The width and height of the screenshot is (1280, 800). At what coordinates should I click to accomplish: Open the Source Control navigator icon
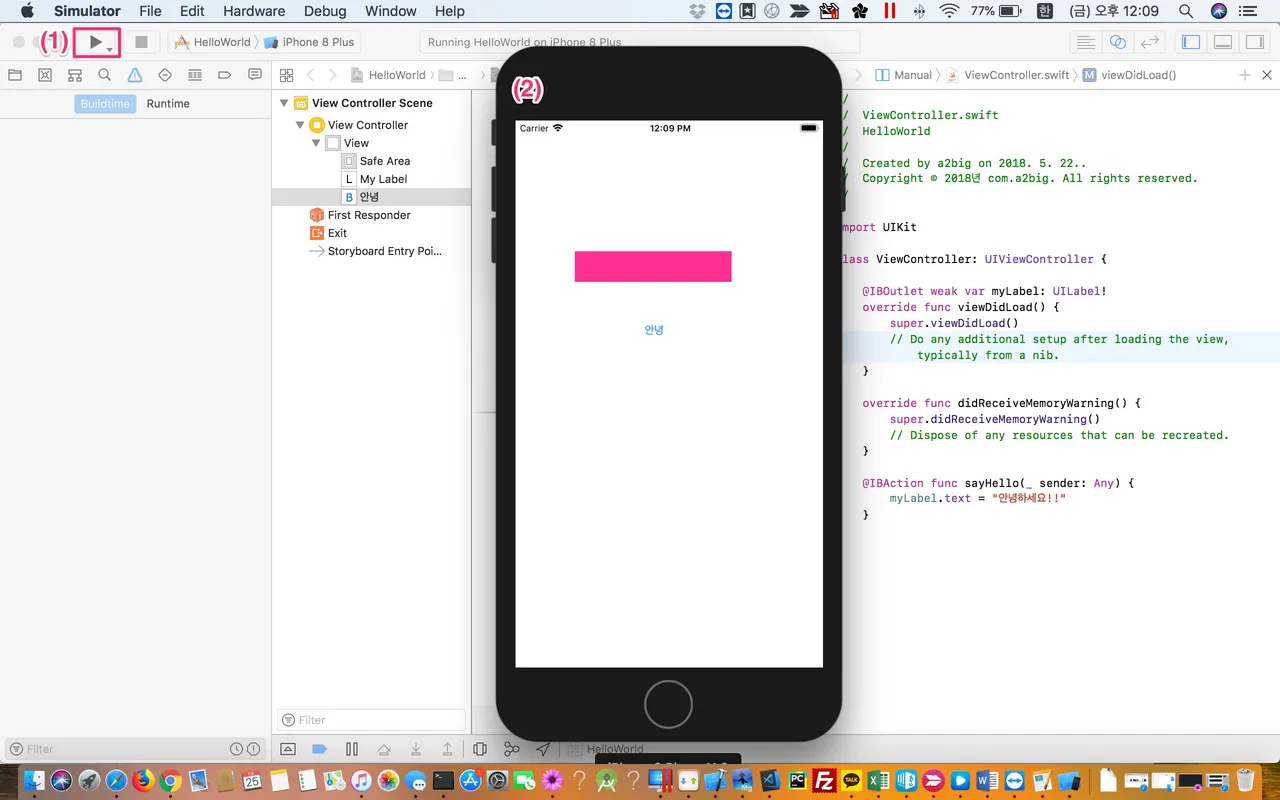click(45, 75)
